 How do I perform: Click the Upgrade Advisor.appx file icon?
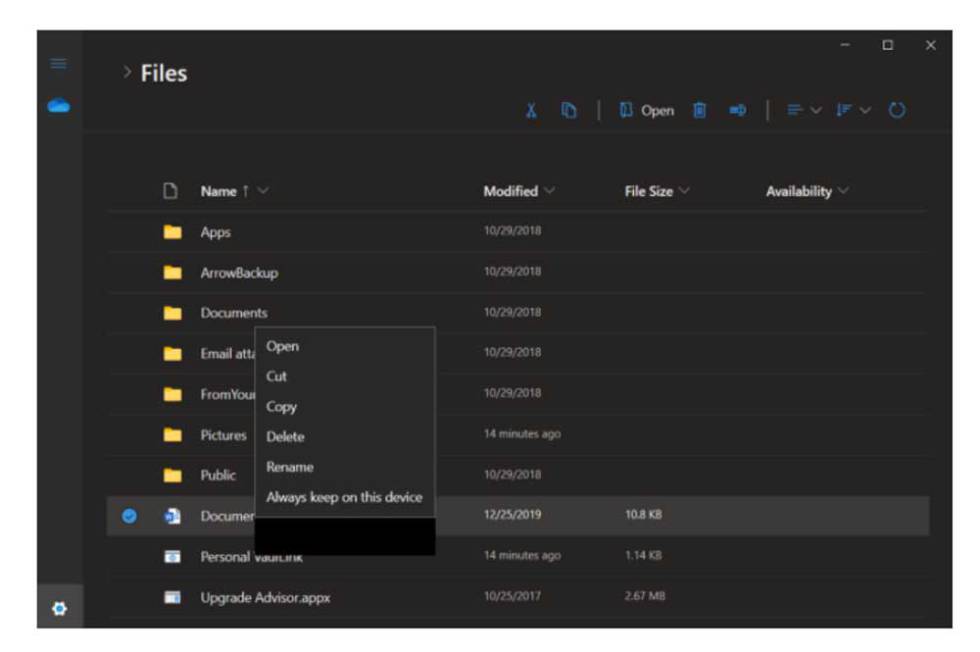point(172,597)
